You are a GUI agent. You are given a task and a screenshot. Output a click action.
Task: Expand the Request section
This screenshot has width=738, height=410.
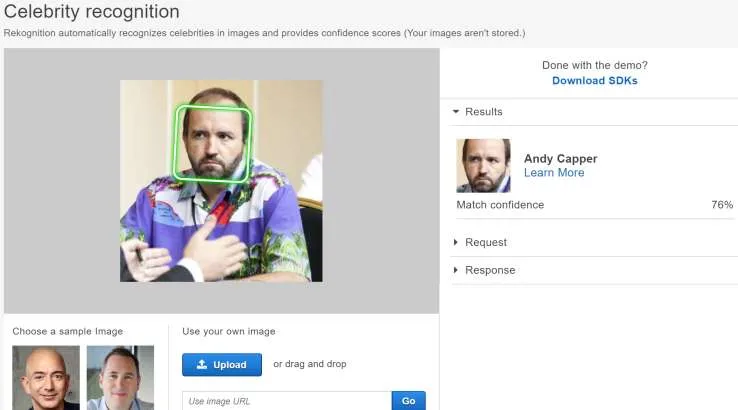pos(456,242)
